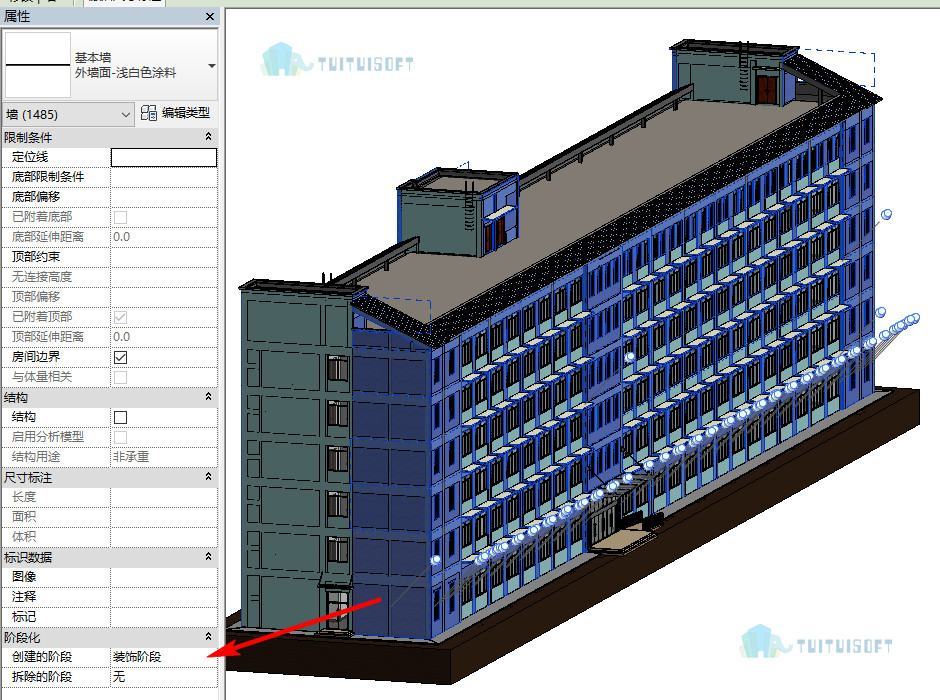Toggle the 房间边界 checkbox

pos(120,357)
